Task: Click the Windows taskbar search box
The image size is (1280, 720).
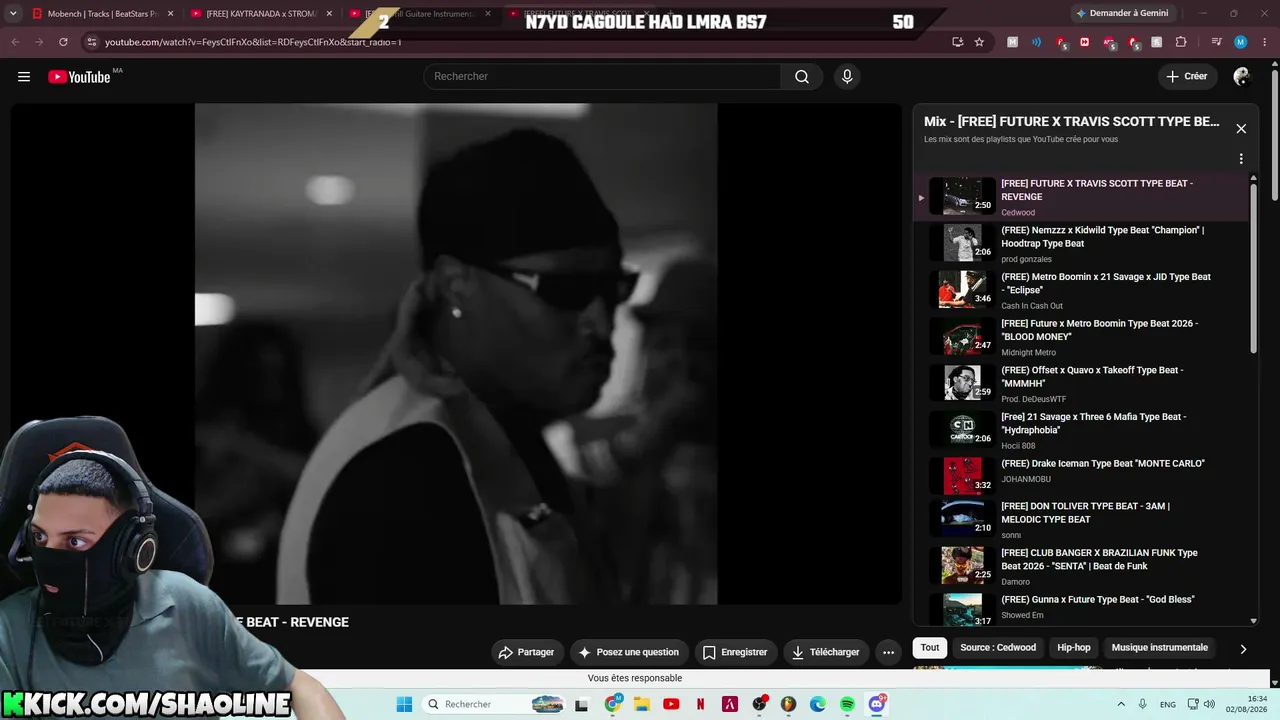Action: coord(494,704)
